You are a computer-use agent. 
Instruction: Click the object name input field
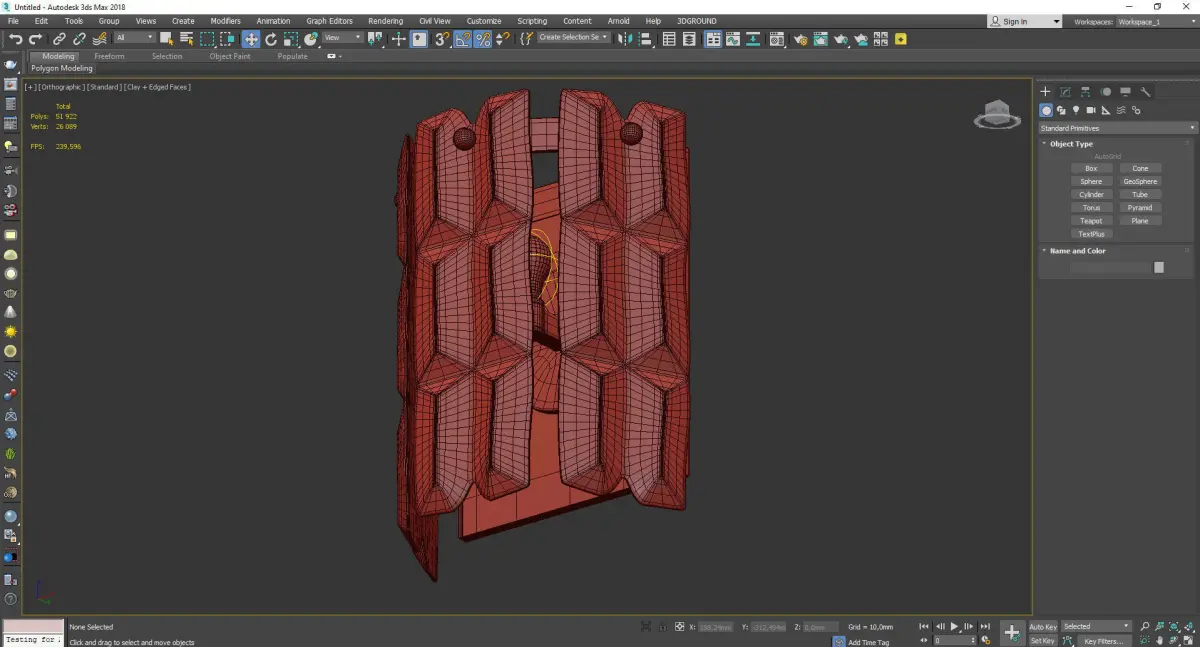(1111, 267)
